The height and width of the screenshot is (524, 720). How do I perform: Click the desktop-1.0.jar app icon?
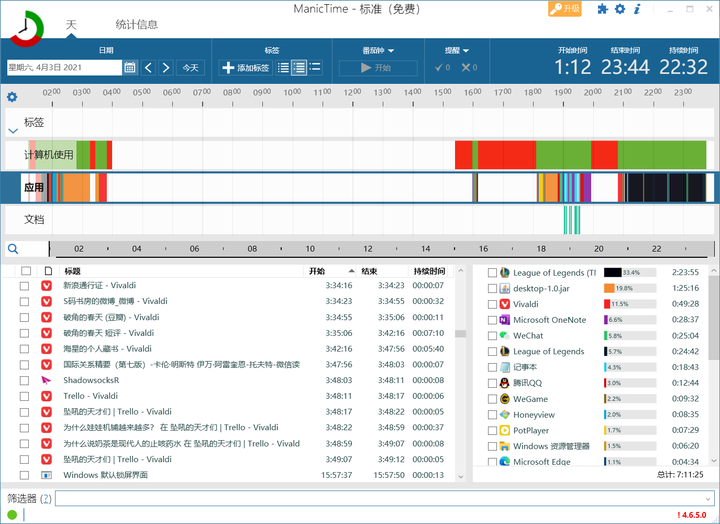[505, 288]
